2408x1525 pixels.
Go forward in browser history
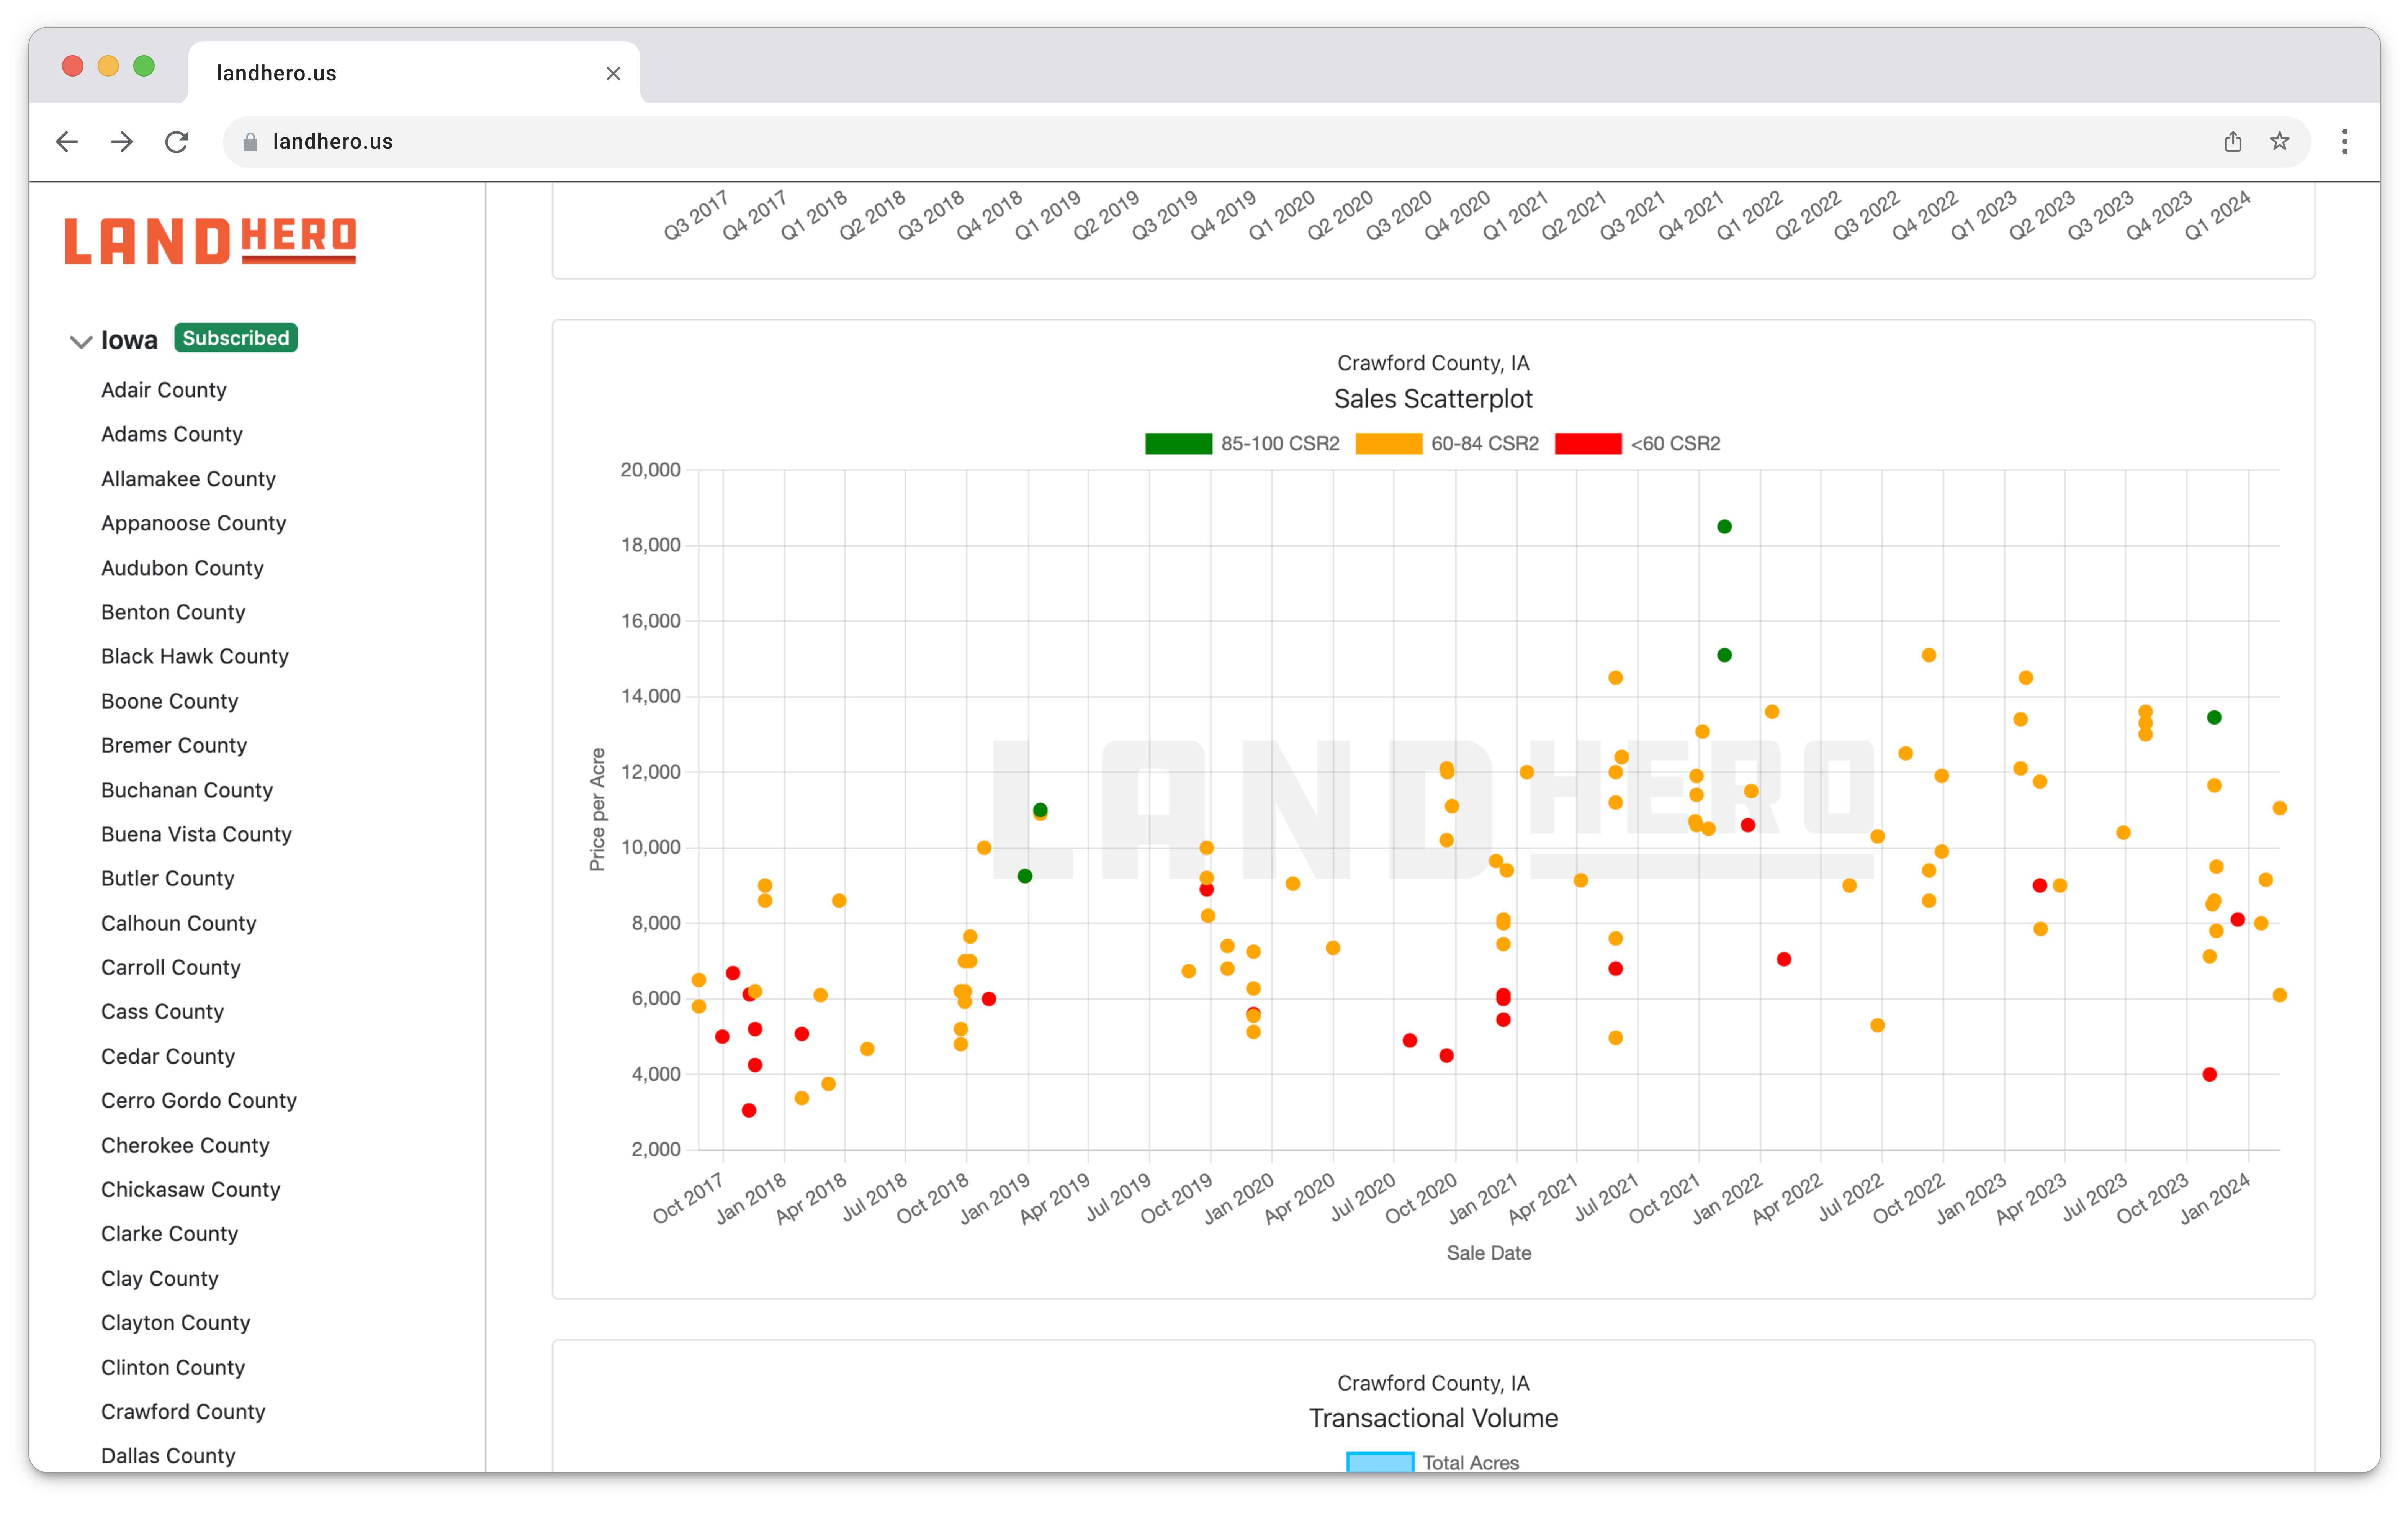[122, 142]
